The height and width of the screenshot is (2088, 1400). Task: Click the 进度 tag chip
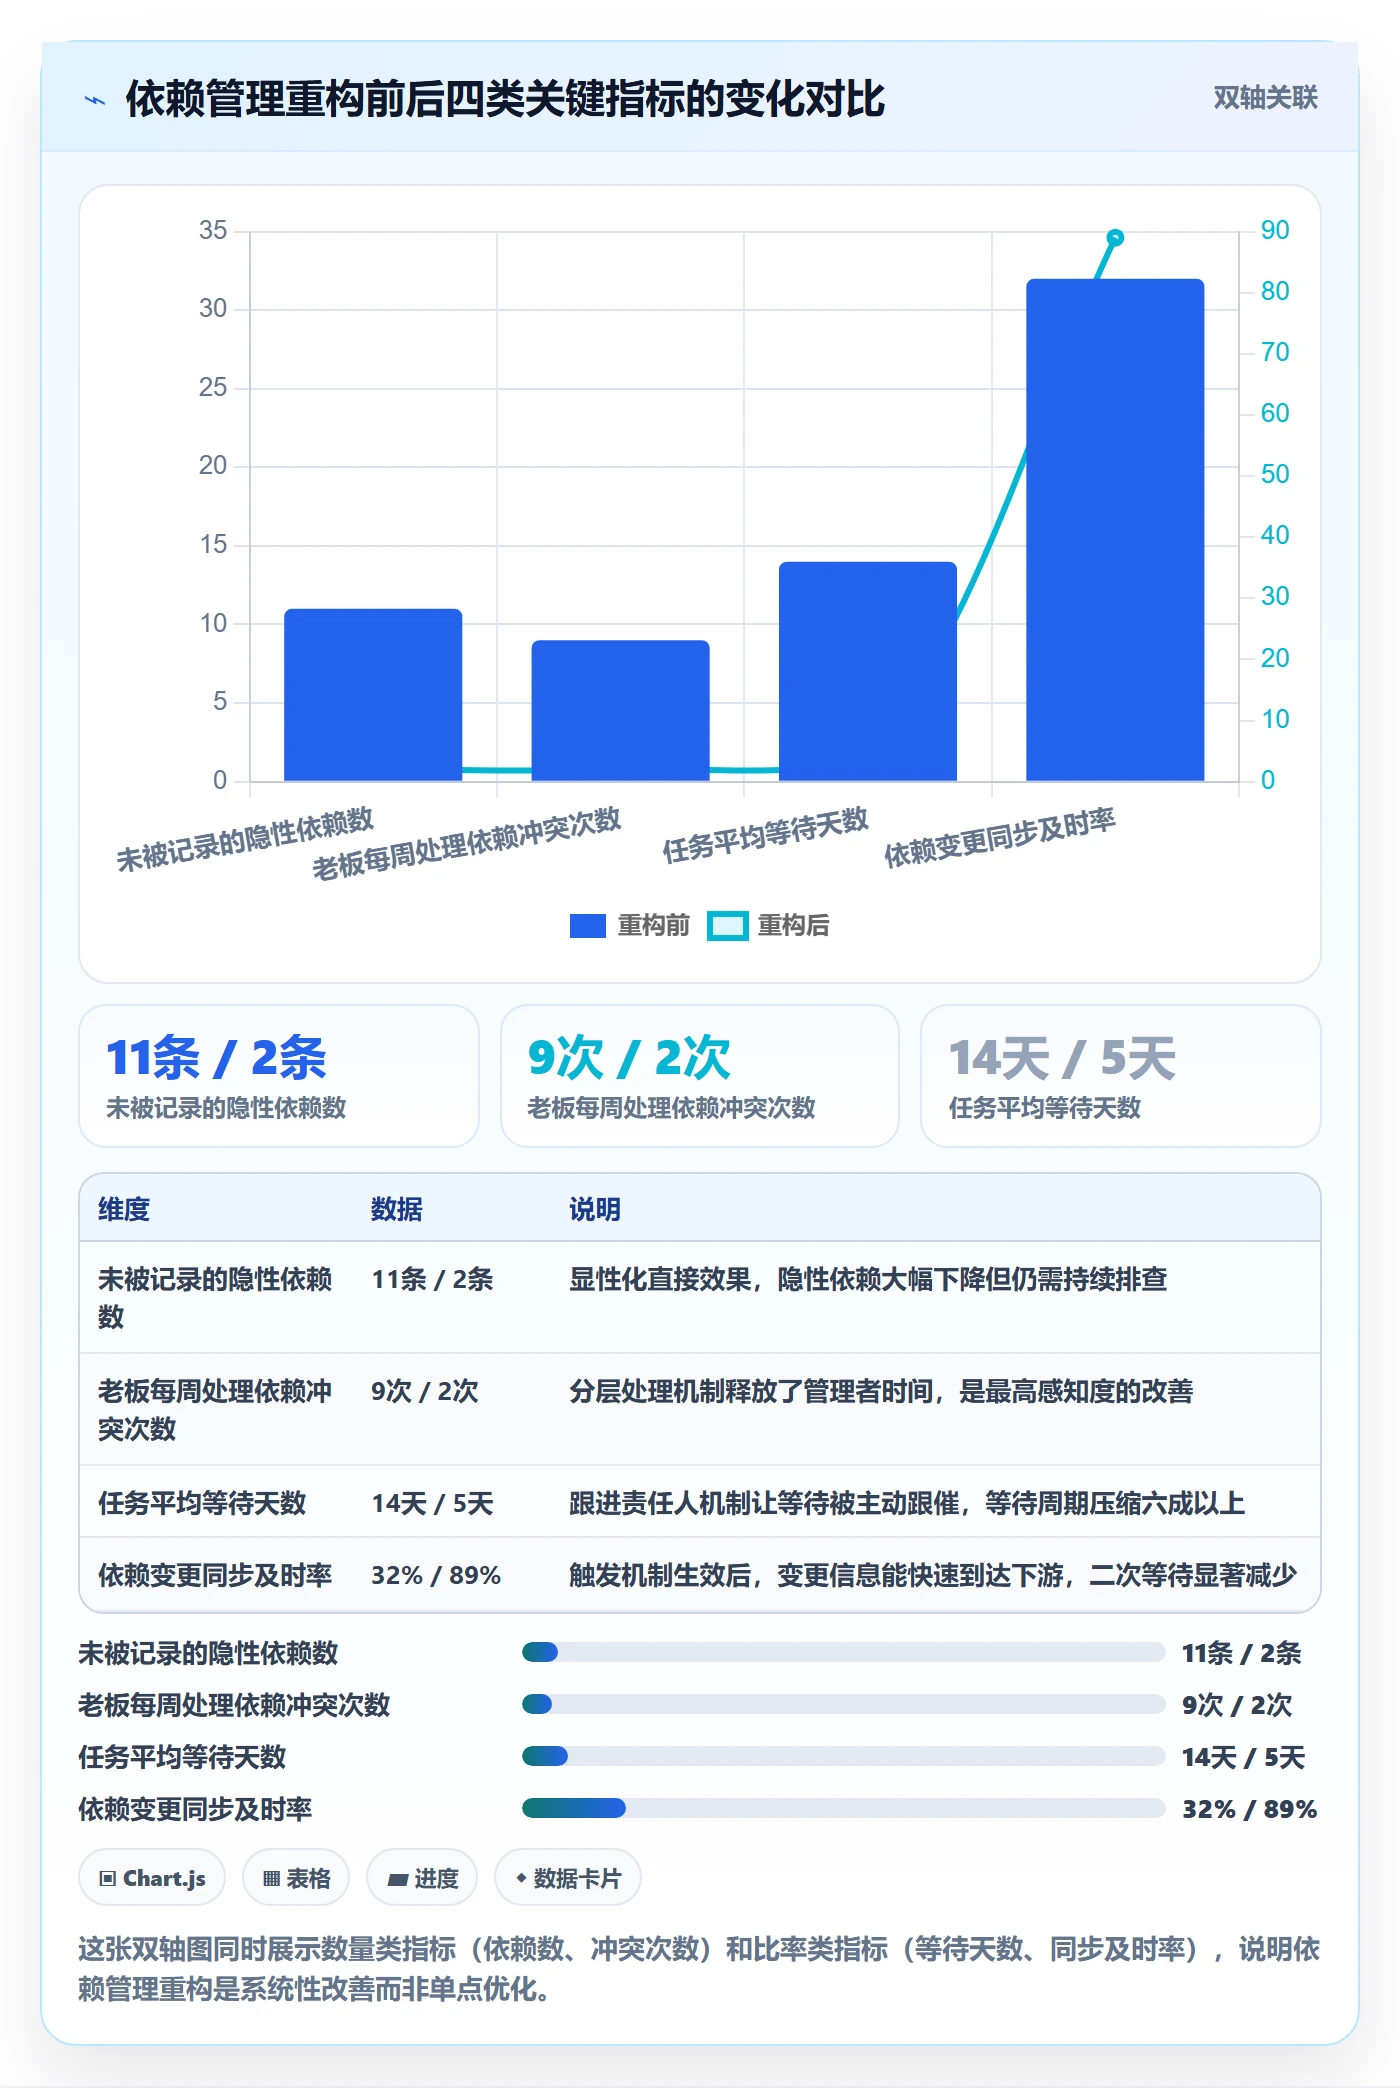point(422,1878)
